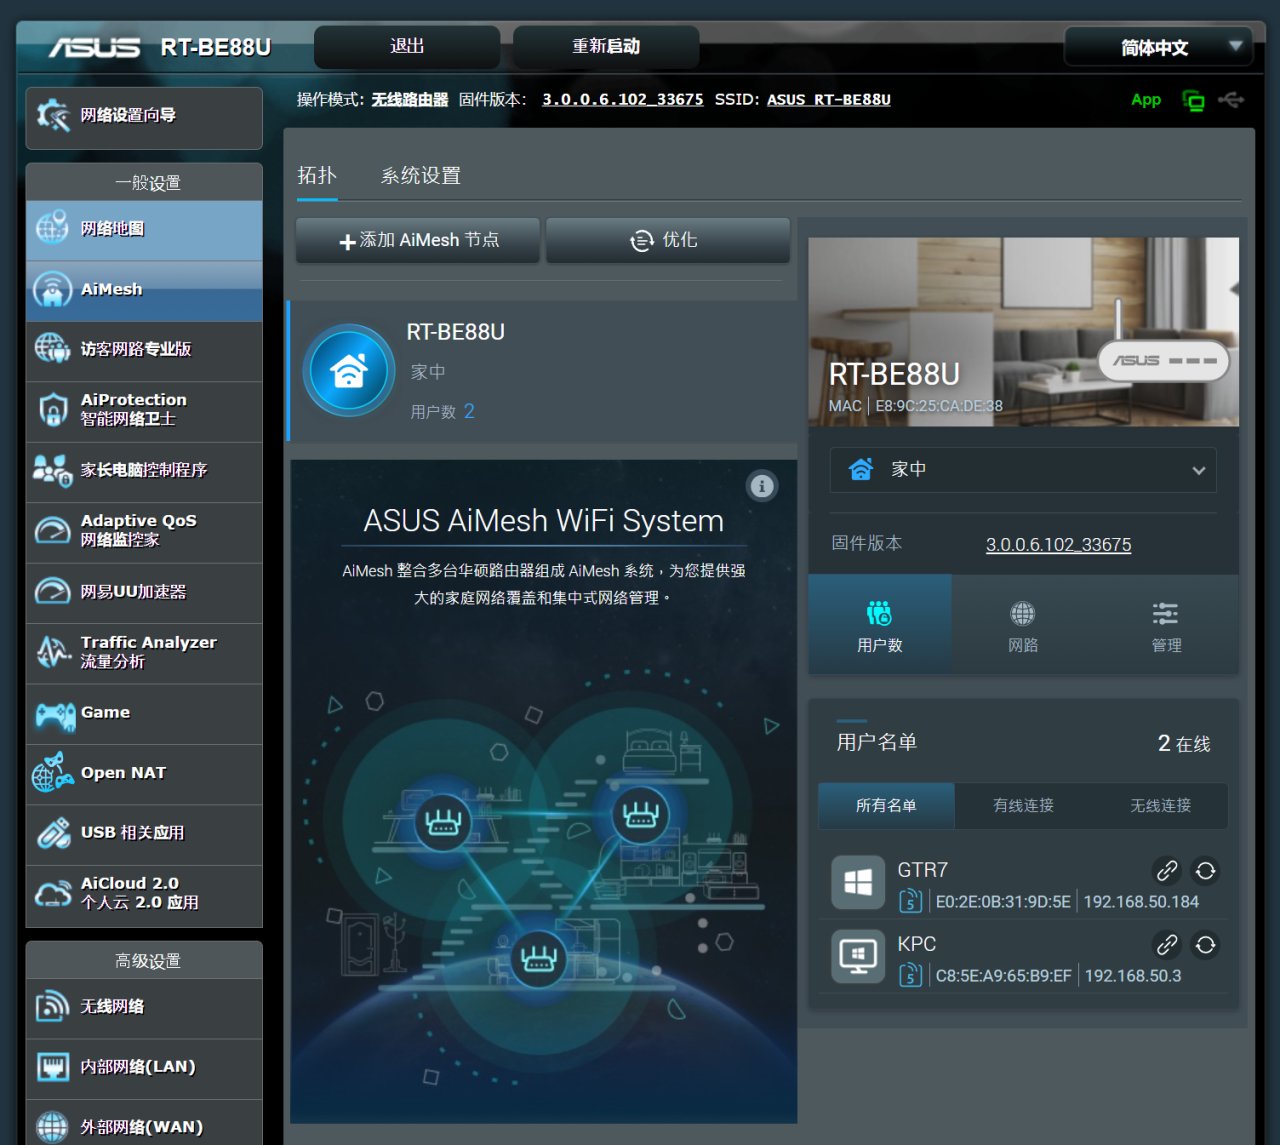Open Adaptive QoS 网络监控家
Screen dimensions: 1280x1145
144,531
